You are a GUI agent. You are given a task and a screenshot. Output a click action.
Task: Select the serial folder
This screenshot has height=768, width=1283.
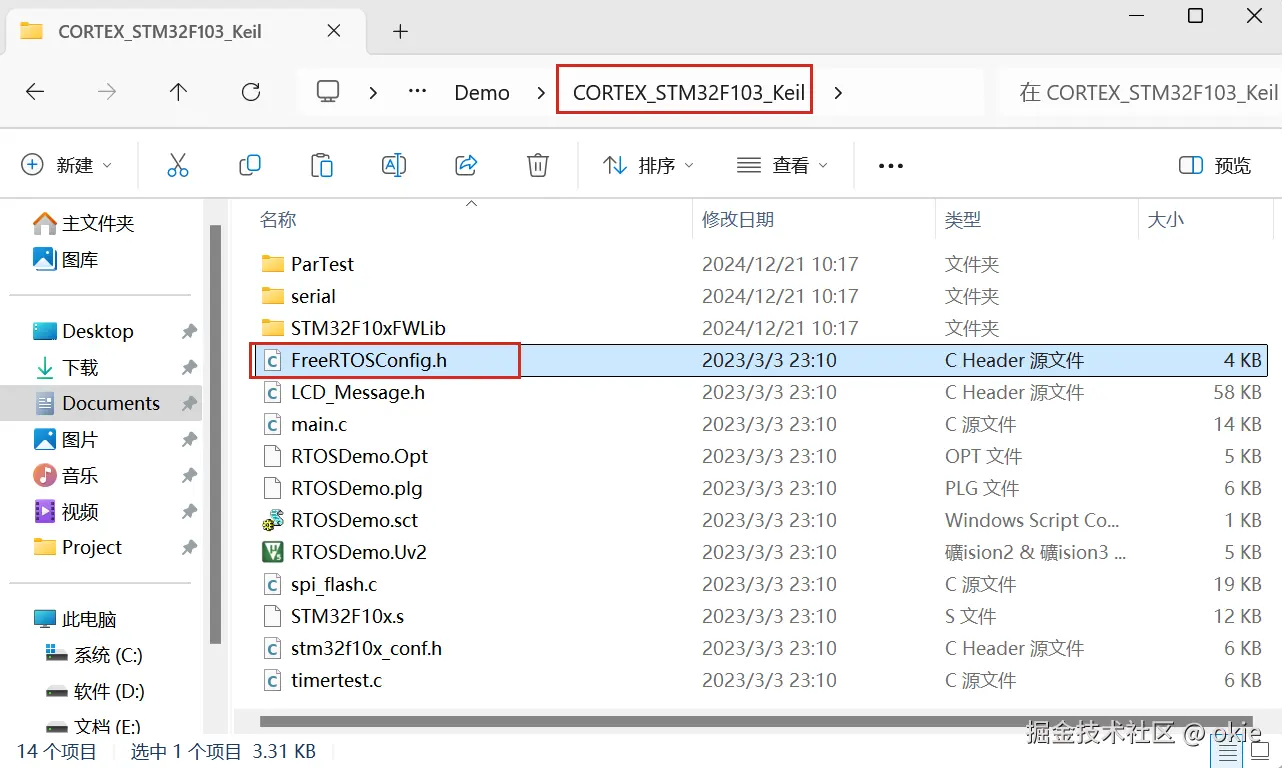click(x=760, y=296)
